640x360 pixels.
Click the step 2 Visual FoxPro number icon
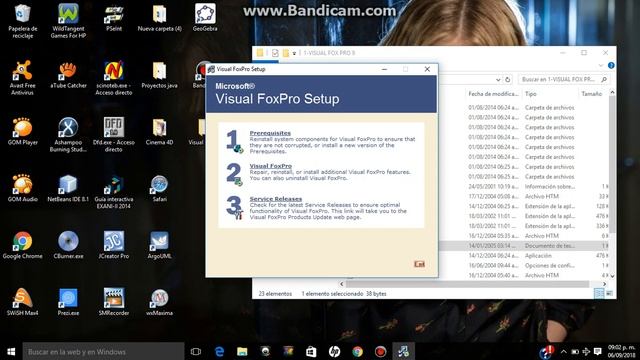click(x=234, y=174)
